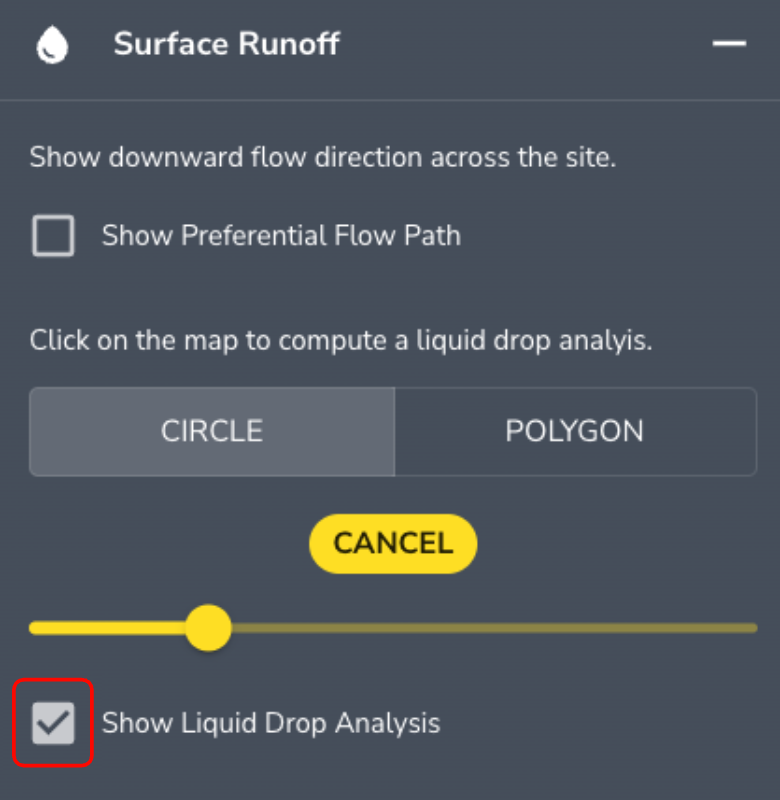Minimize the Surface Runoff dialog
Image resolution: width=780 pixels, height=800 pixels.
coord(731,44)
